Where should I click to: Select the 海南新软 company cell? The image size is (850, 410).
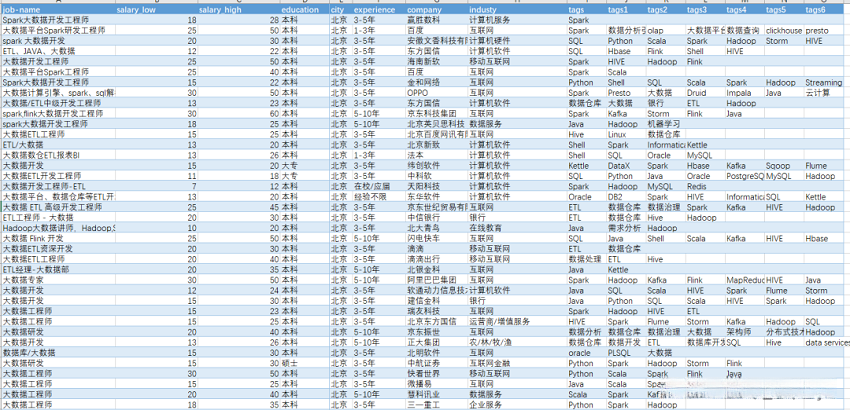(x=436, y=62)
